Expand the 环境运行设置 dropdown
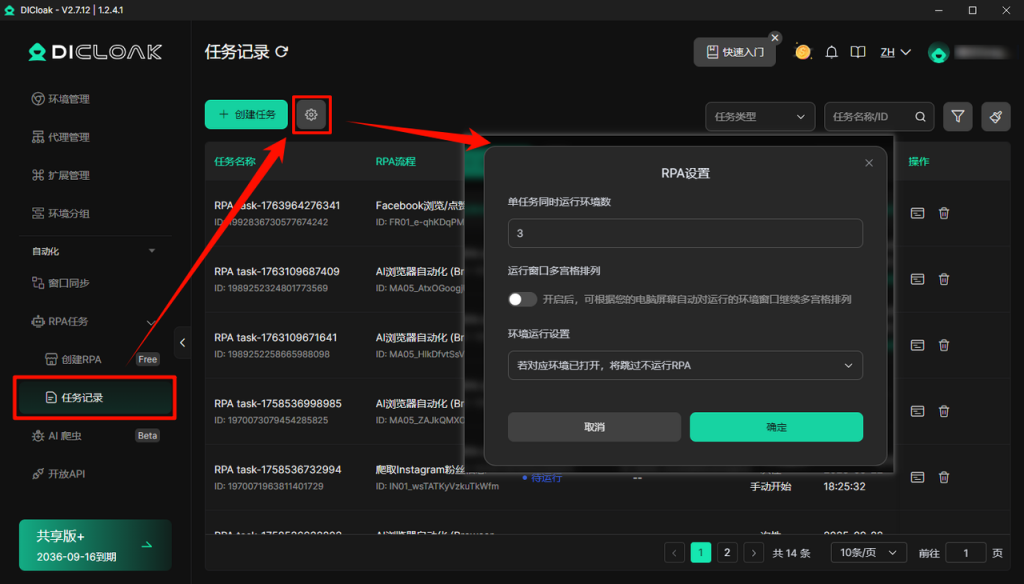Screen dimensions: 1024x584 point(685,365)
